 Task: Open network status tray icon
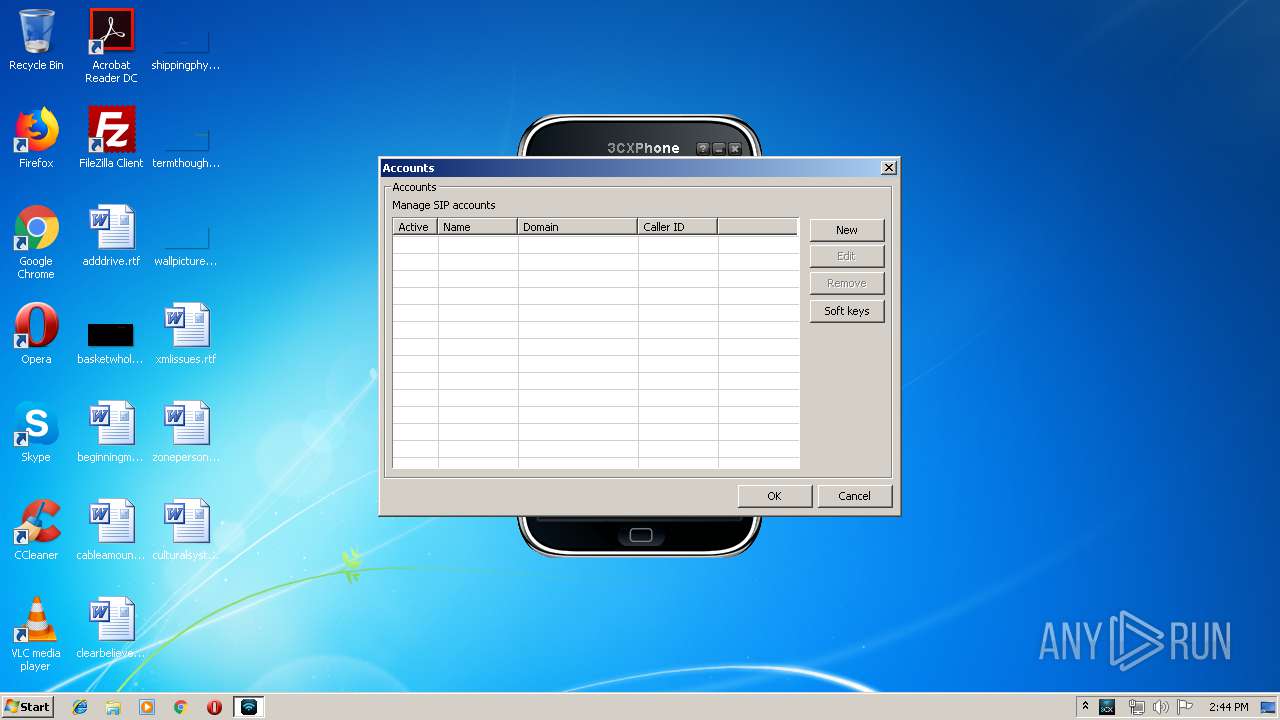click(x=1136, y=707)
